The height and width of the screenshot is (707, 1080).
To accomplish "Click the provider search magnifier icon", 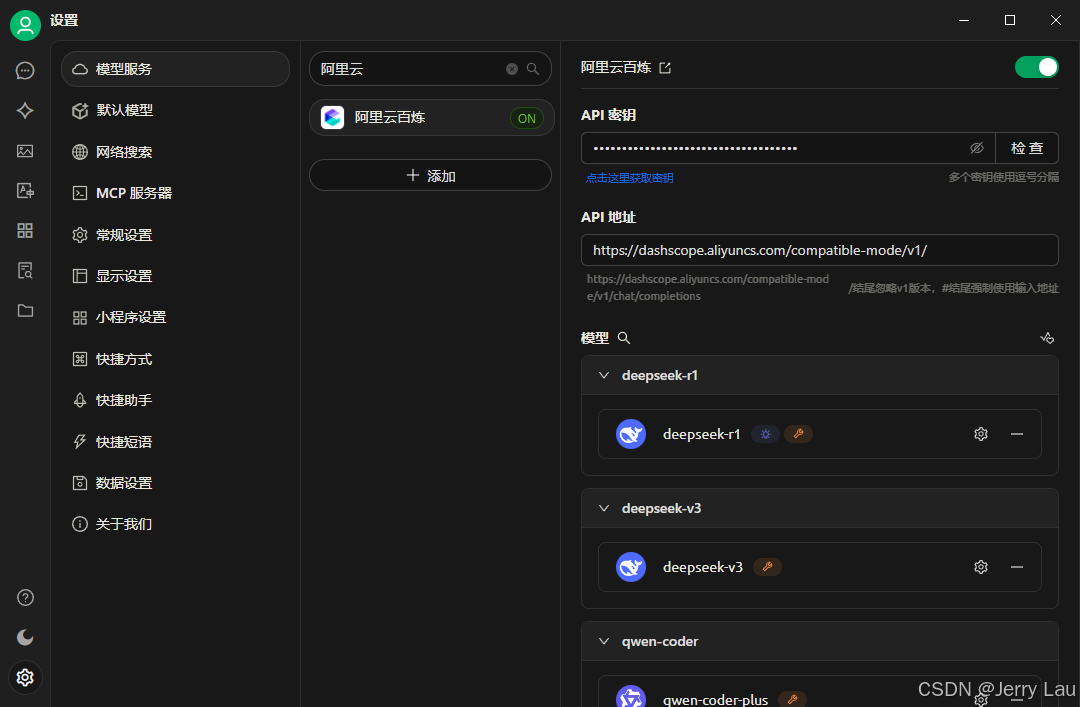I will pos(532,69).
